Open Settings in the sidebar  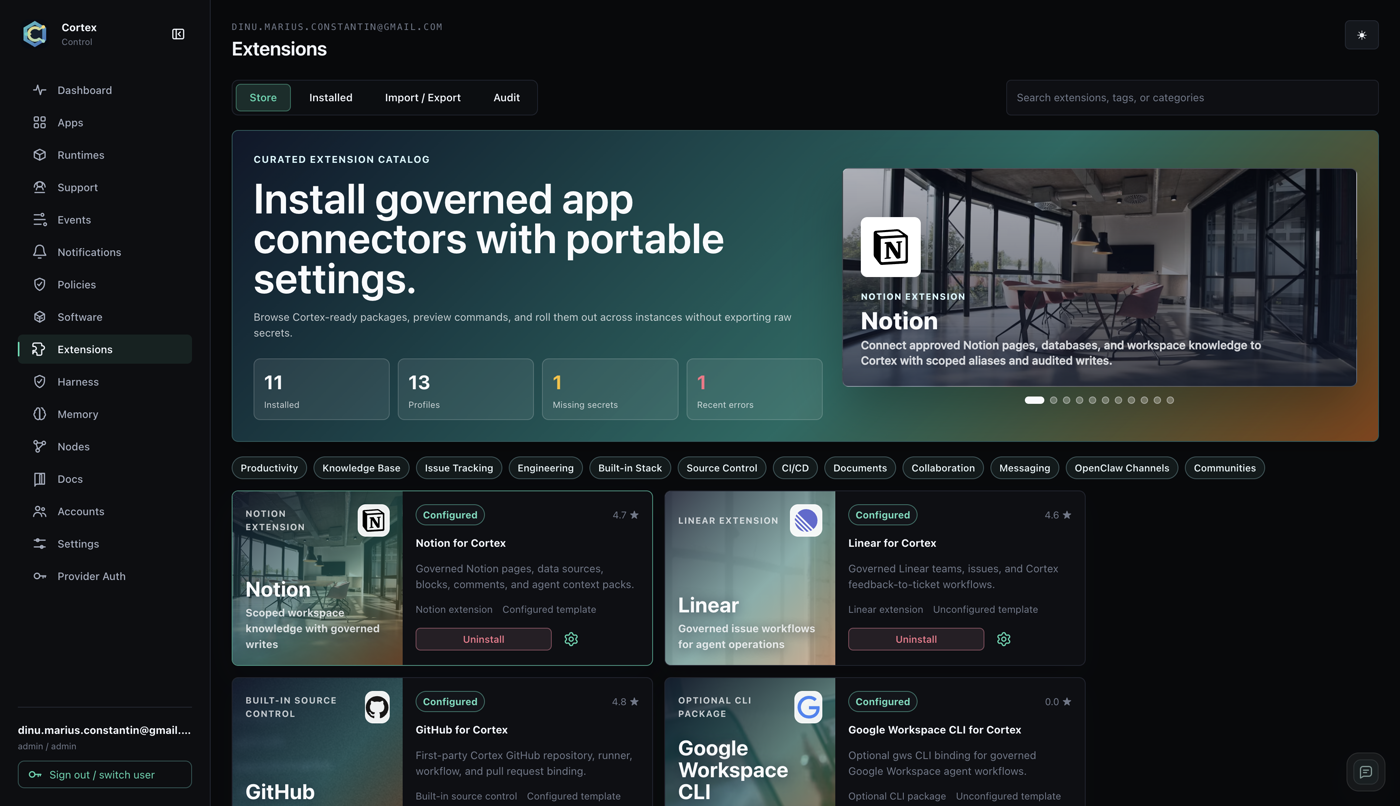105,544
